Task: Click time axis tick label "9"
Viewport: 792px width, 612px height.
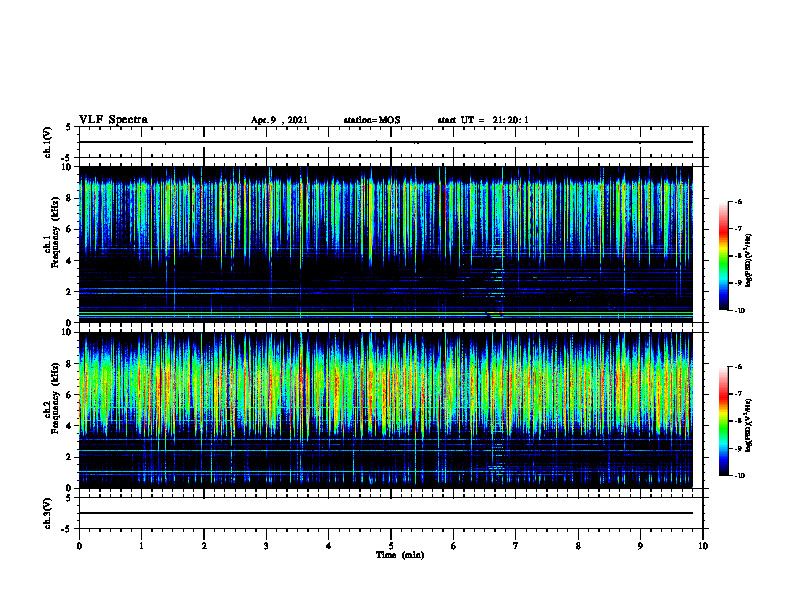Action: (640, 546)
